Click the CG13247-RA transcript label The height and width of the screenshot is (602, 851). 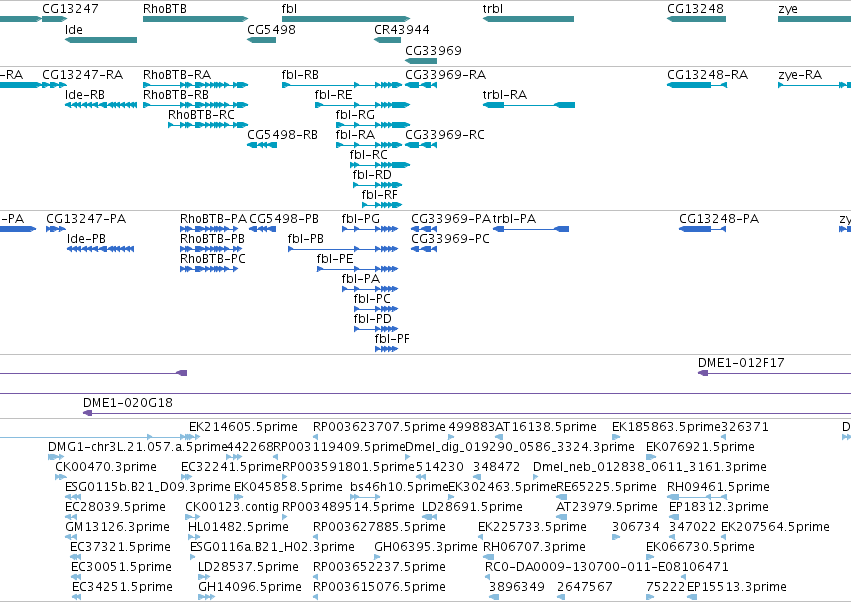[82, 74]
